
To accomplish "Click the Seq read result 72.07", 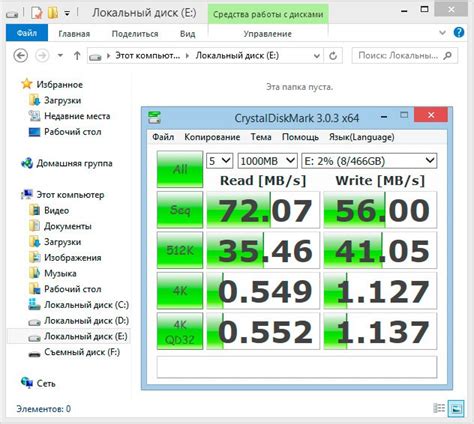I will [x=263, y=210].
